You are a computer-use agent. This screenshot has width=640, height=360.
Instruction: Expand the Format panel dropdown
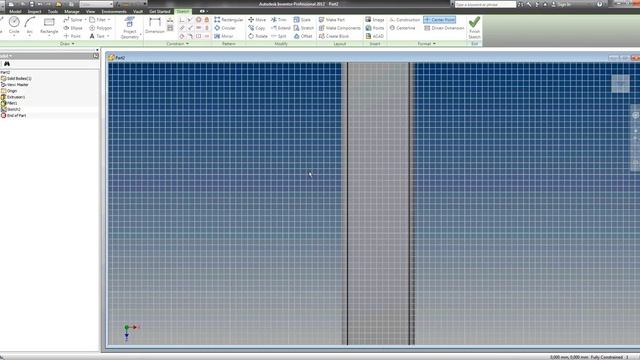coord(427,44)
